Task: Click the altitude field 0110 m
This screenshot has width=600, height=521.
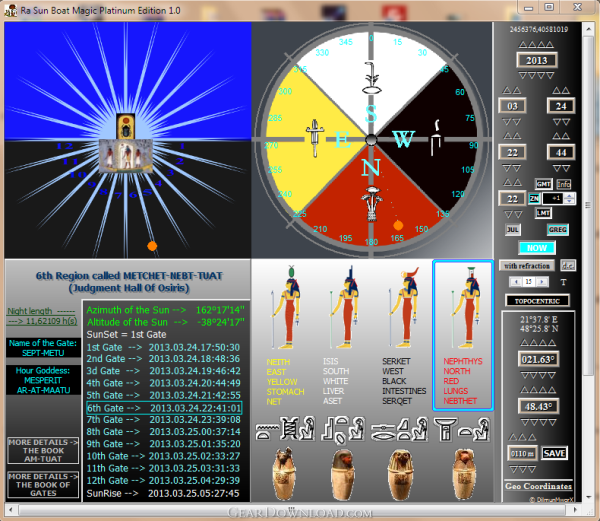Action: [522, 453]
